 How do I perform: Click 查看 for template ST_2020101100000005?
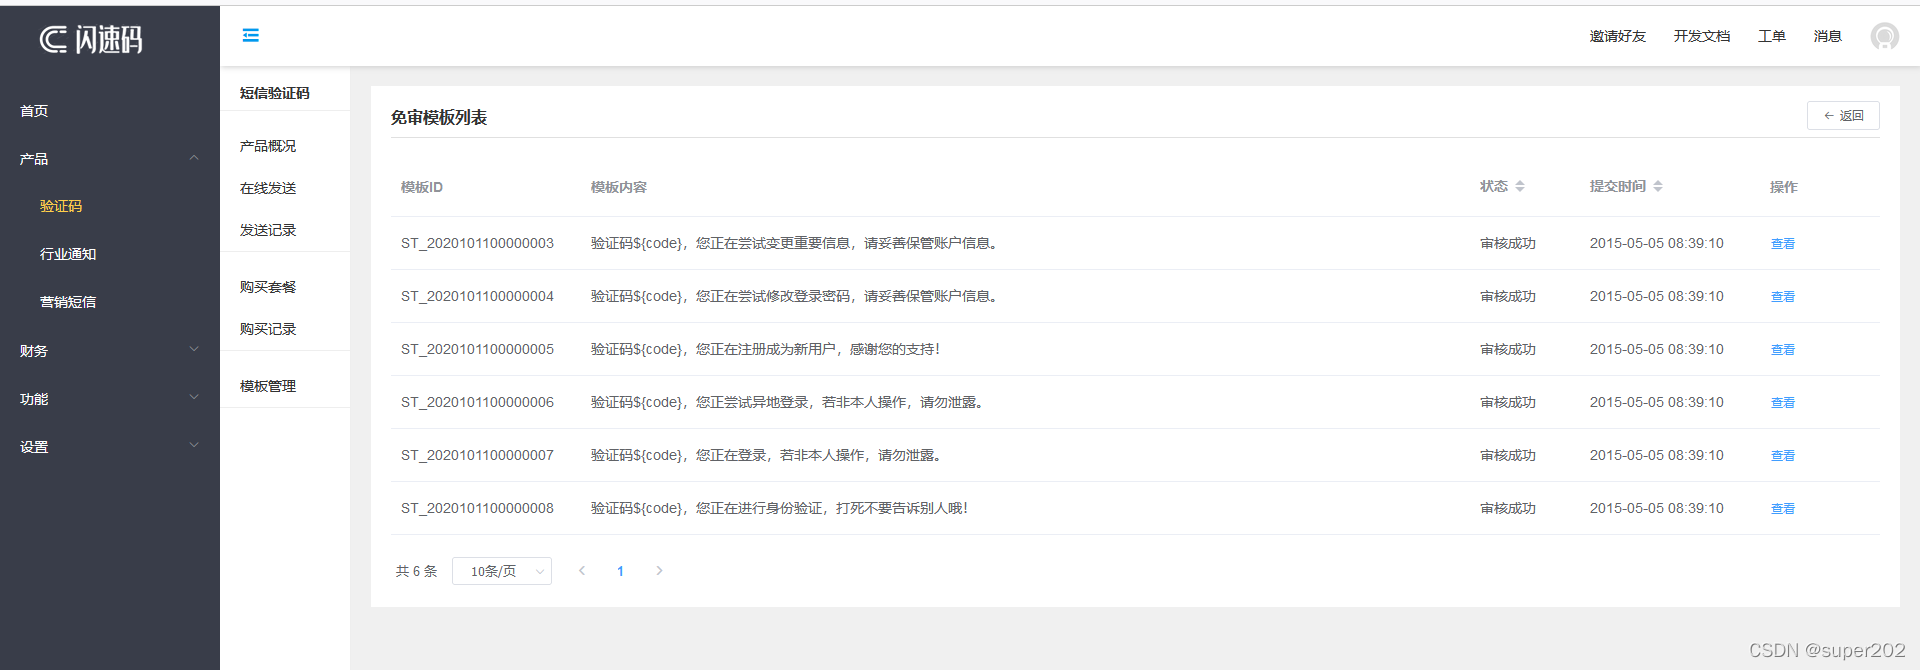pyautogui.click(x=1783, y=350)
